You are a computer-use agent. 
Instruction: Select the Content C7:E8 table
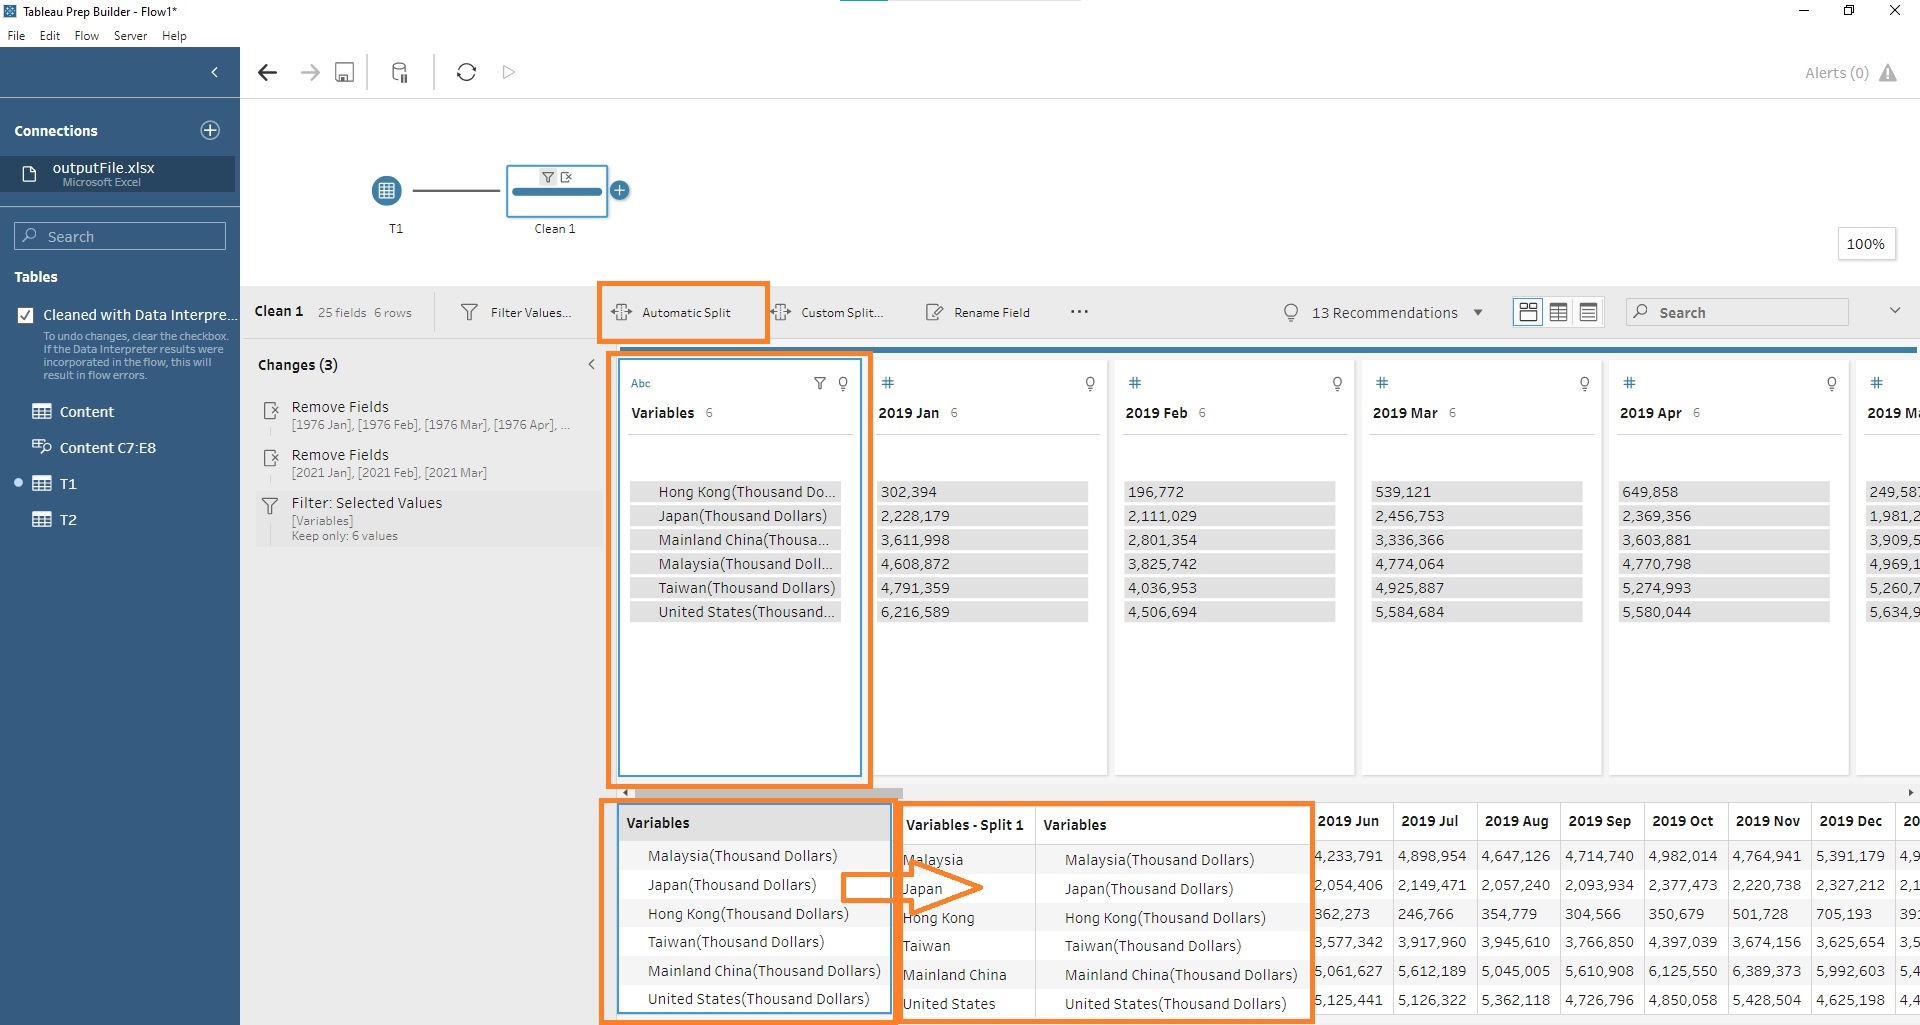(94, 447)
